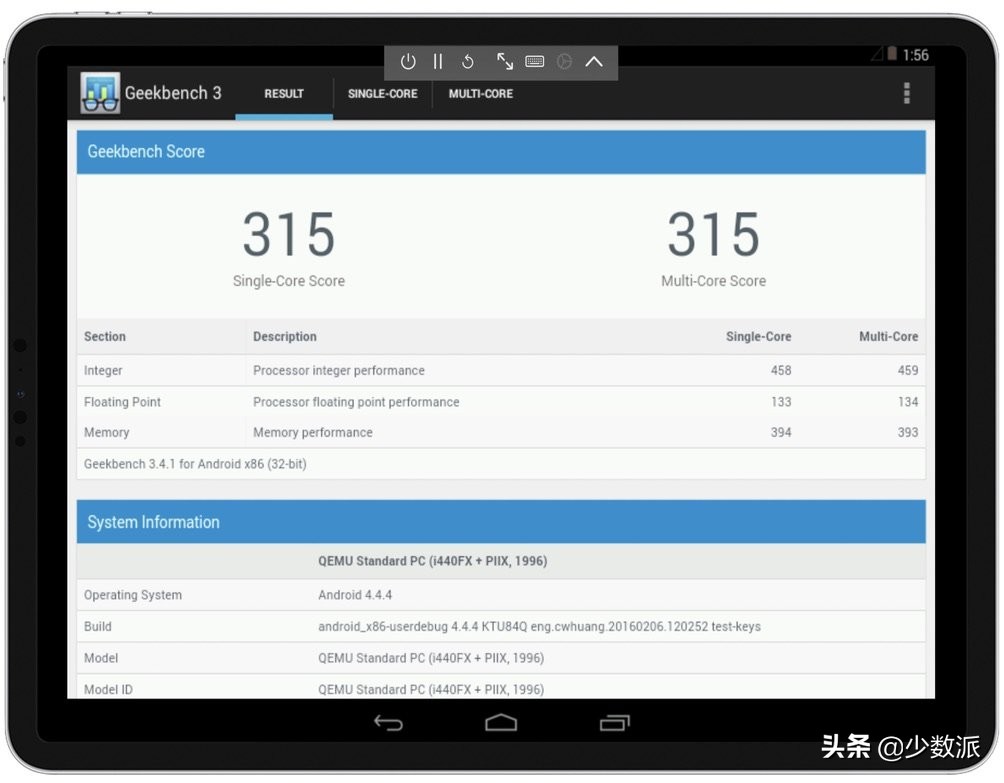
Task: Switch to the RESULT tab
Action: (284, 93)
